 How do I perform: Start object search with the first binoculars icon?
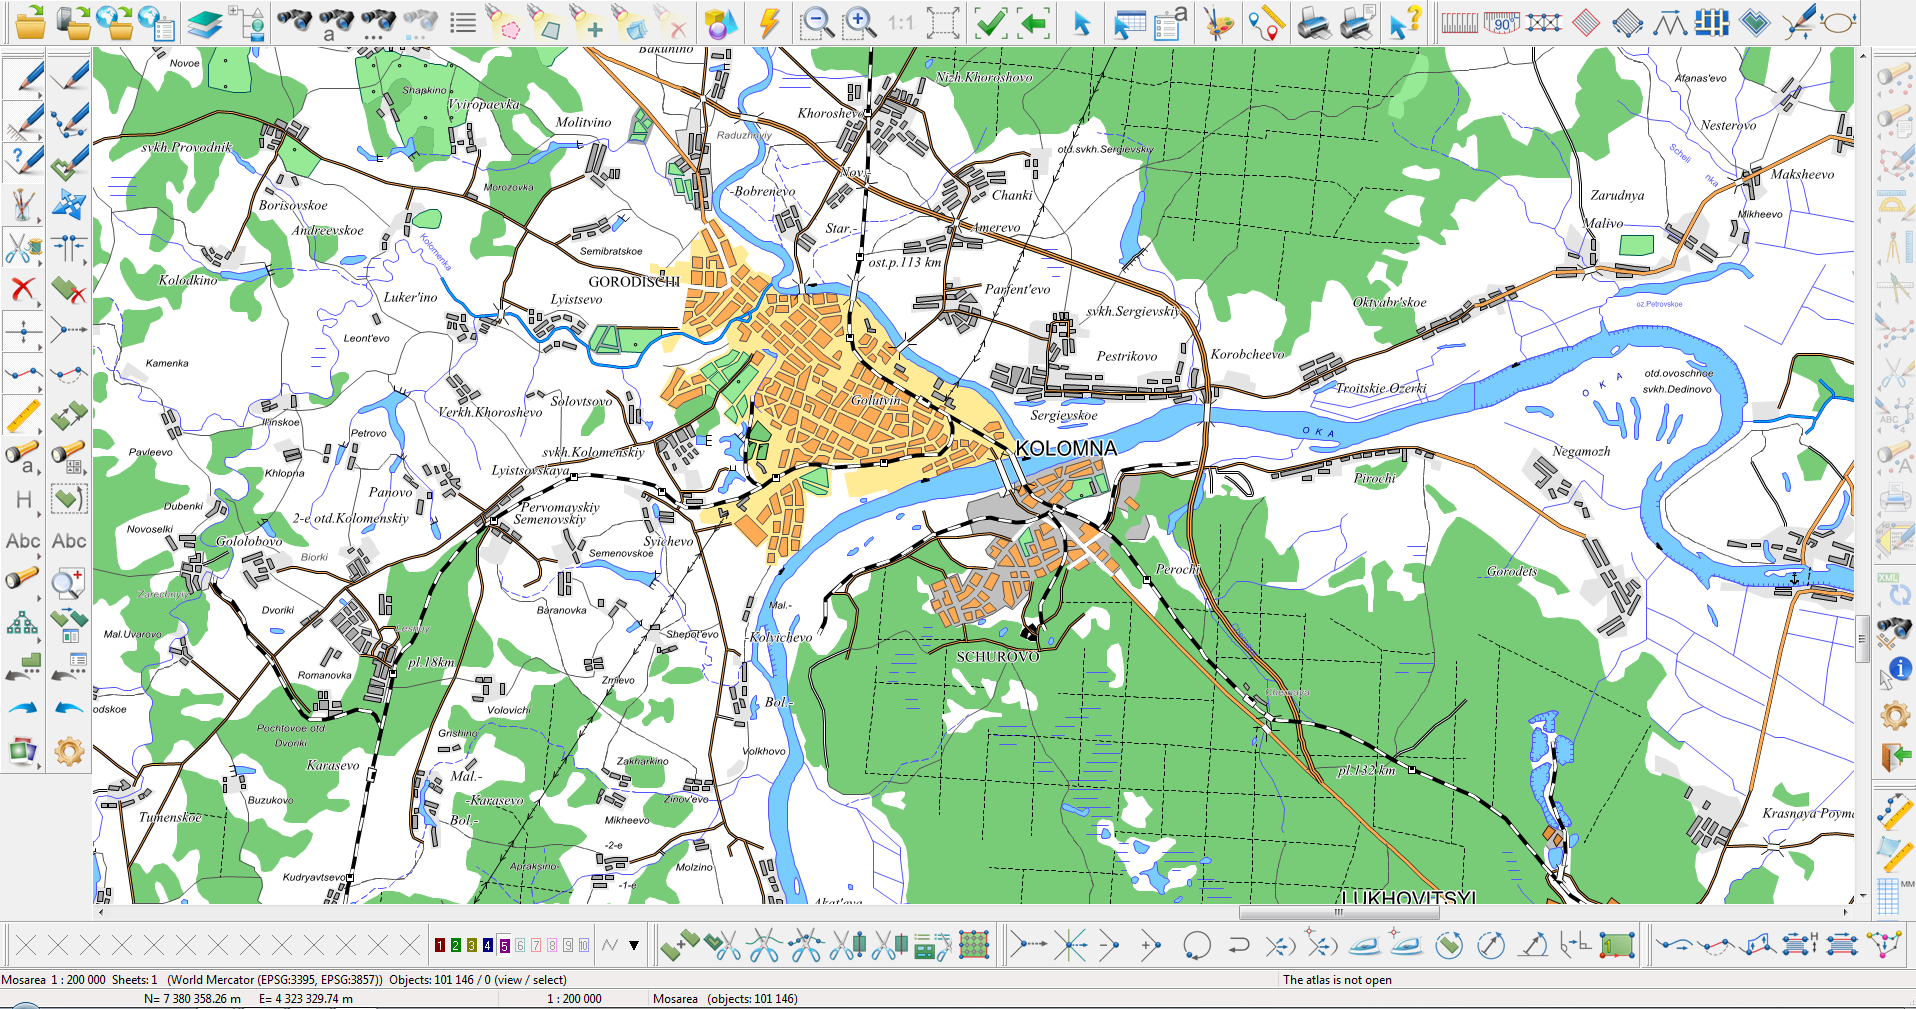pos(294,22)
